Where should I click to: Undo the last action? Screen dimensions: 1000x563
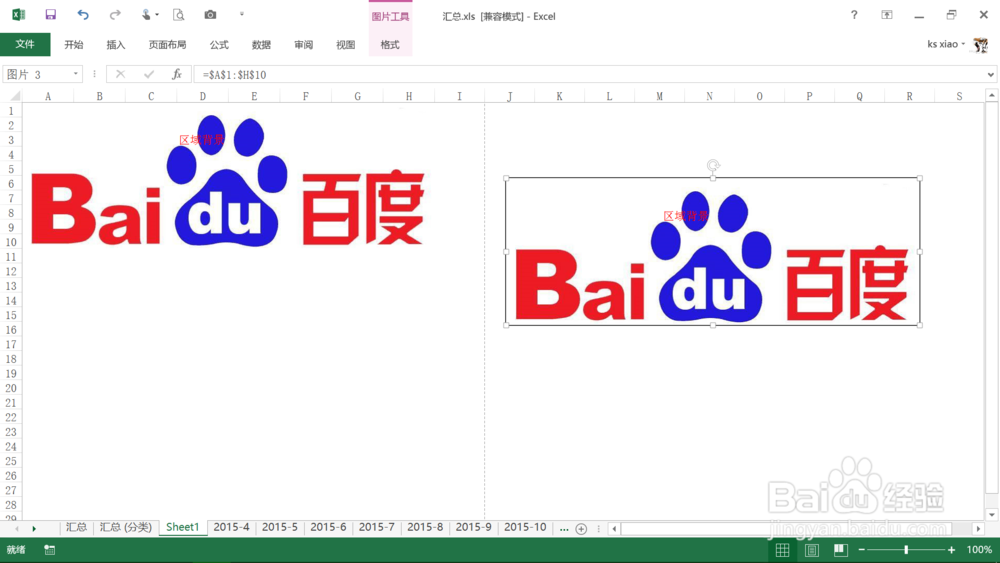tap(83, 14)
